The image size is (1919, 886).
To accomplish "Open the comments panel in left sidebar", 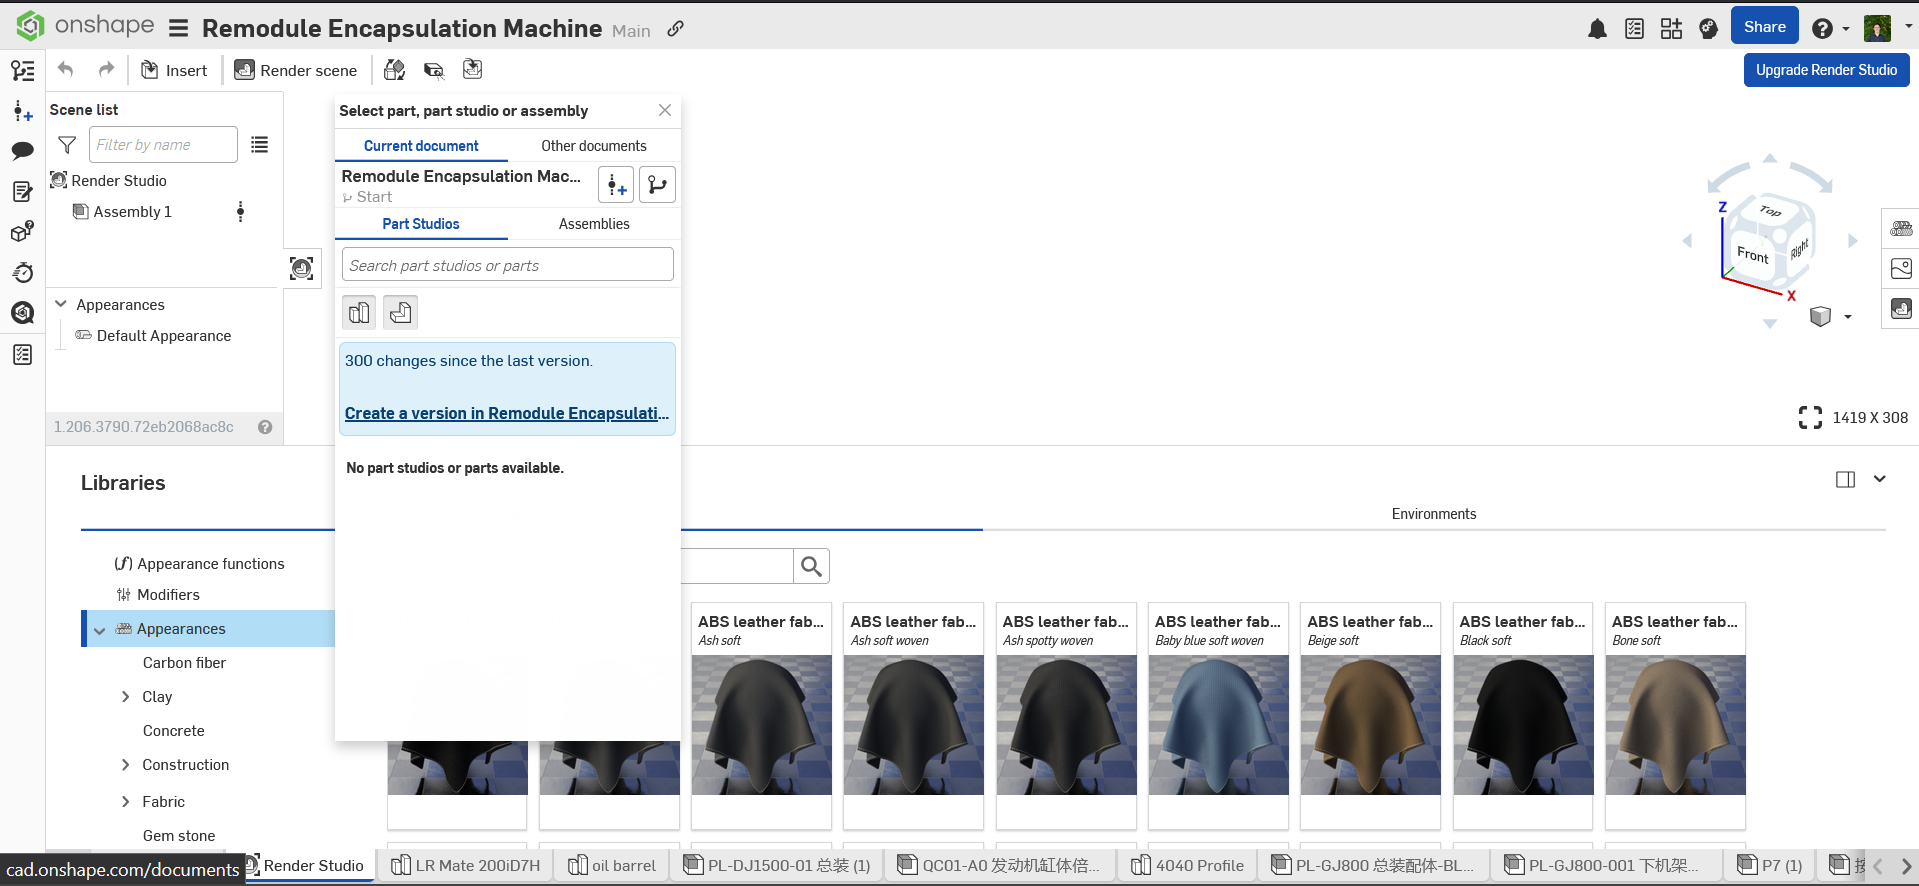I will (22, 151).
